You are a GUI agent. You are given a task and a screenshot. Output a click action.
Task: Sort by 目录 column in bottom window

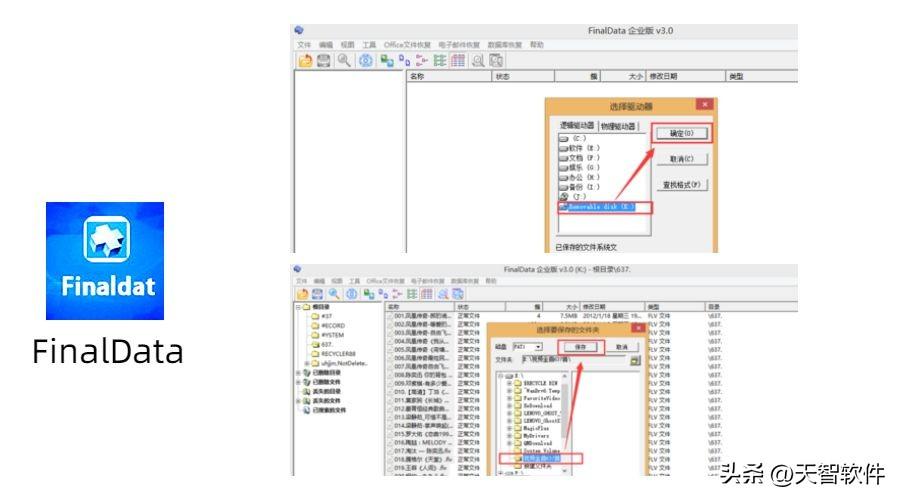[x=751, y=307]
